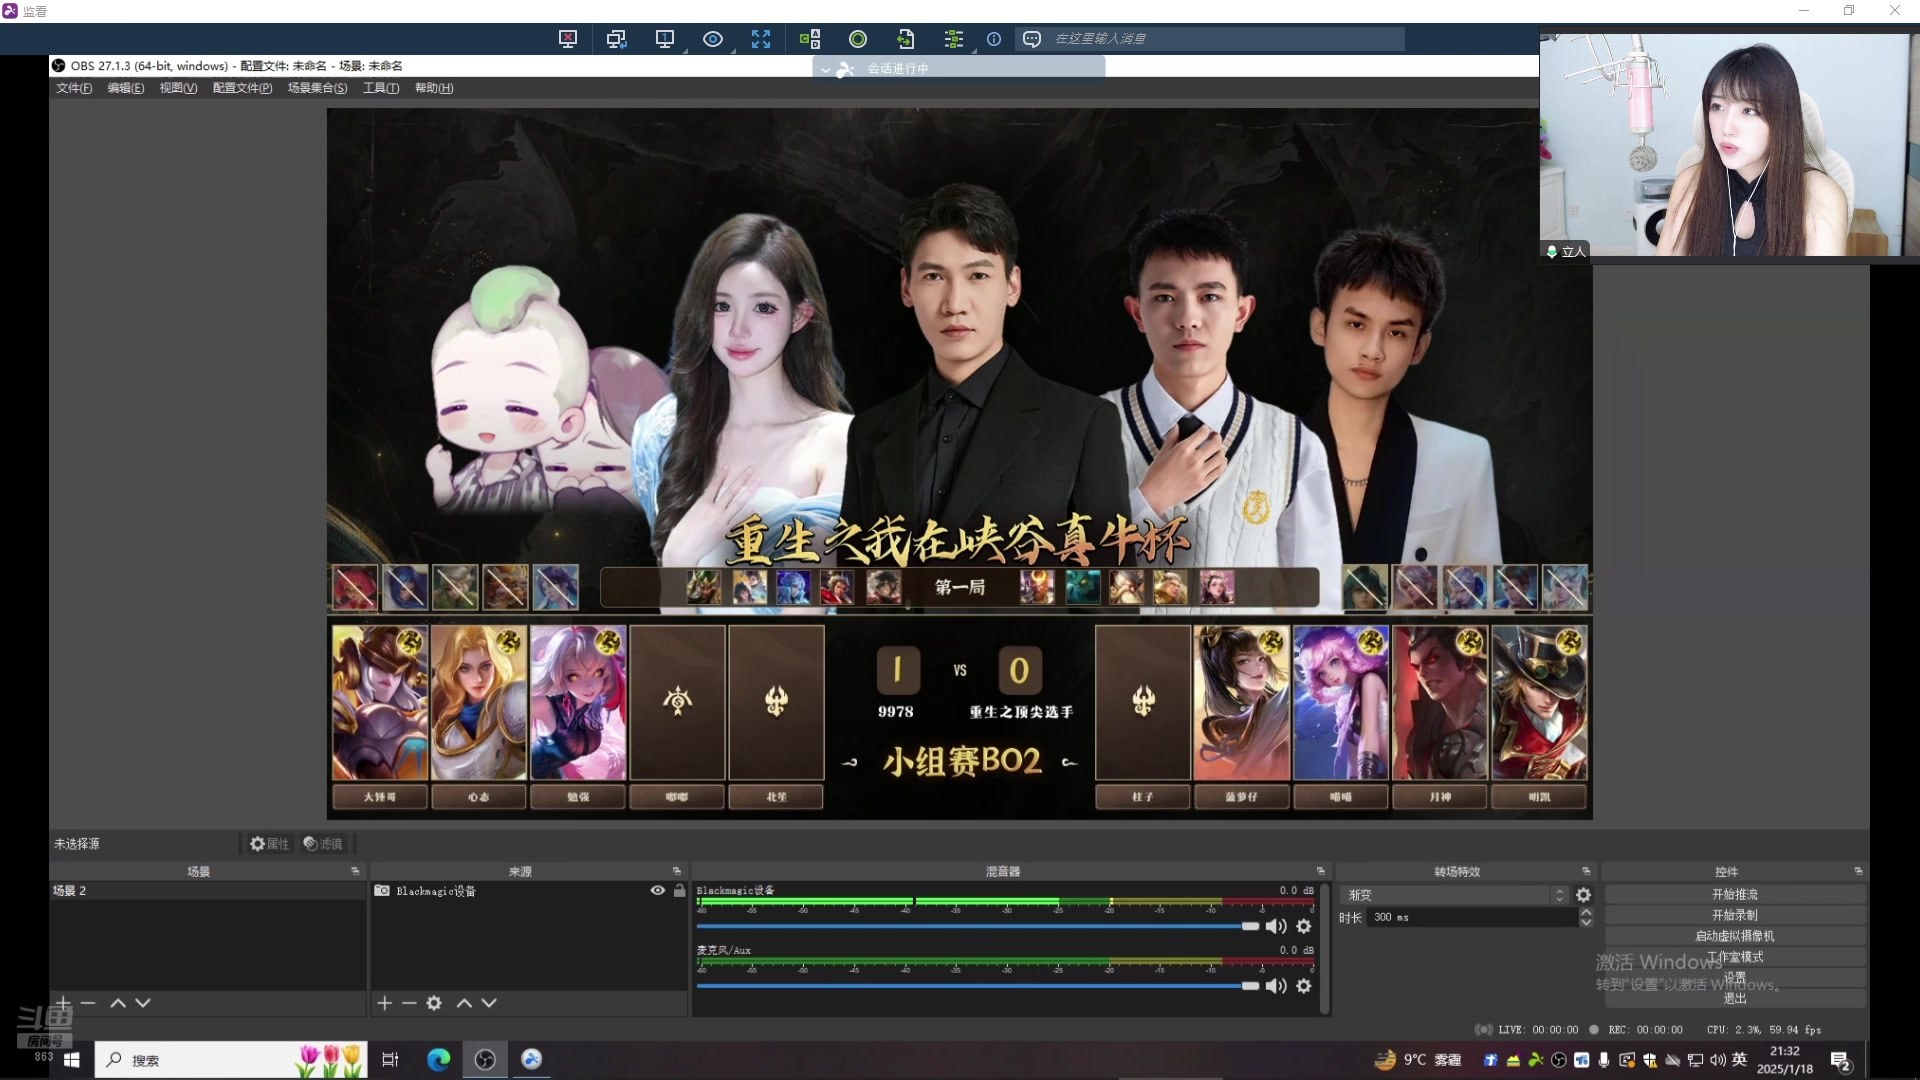Remove source with the minus icon

tap(409, 1003)
